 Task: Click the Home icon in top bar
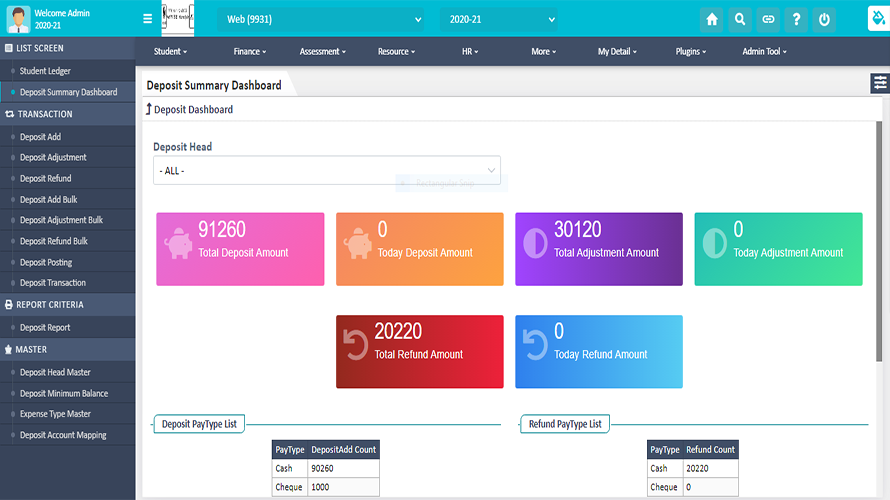(712, 19)
